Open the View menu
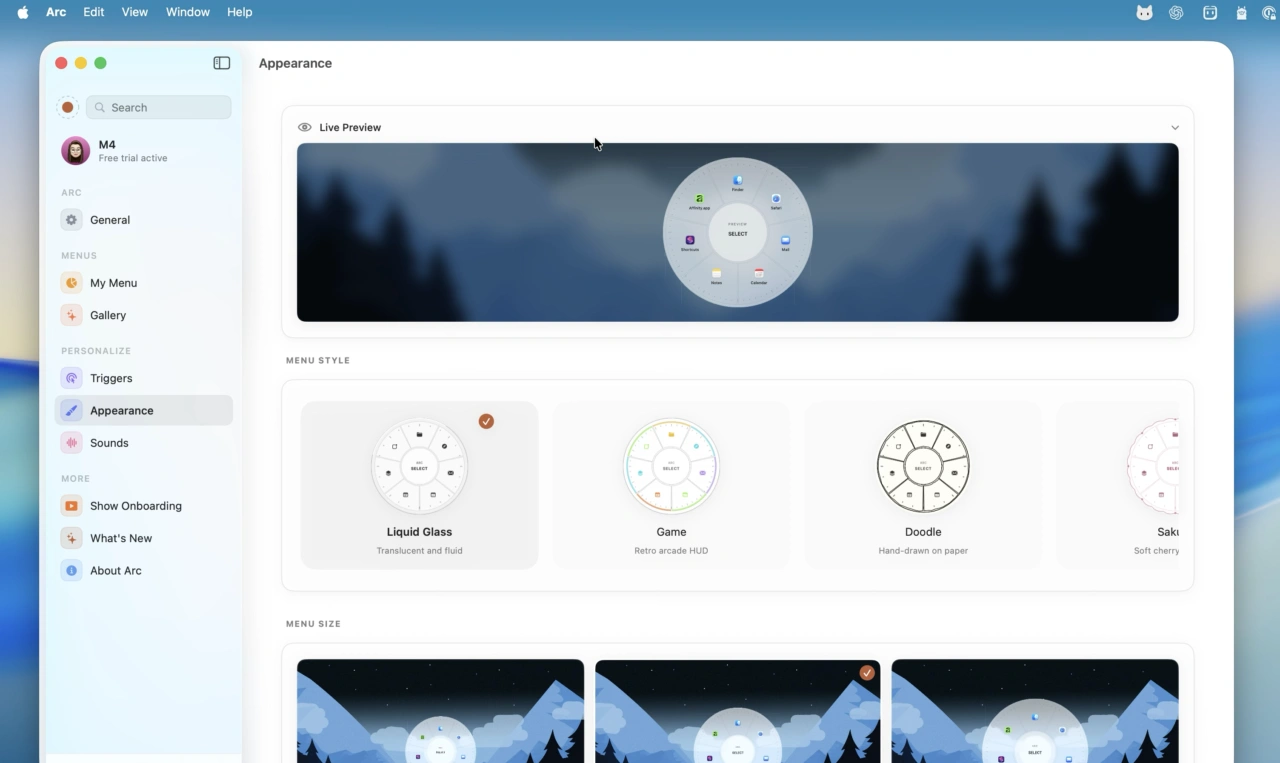Viewport: 1280px width, 763px height. (134, 12)
